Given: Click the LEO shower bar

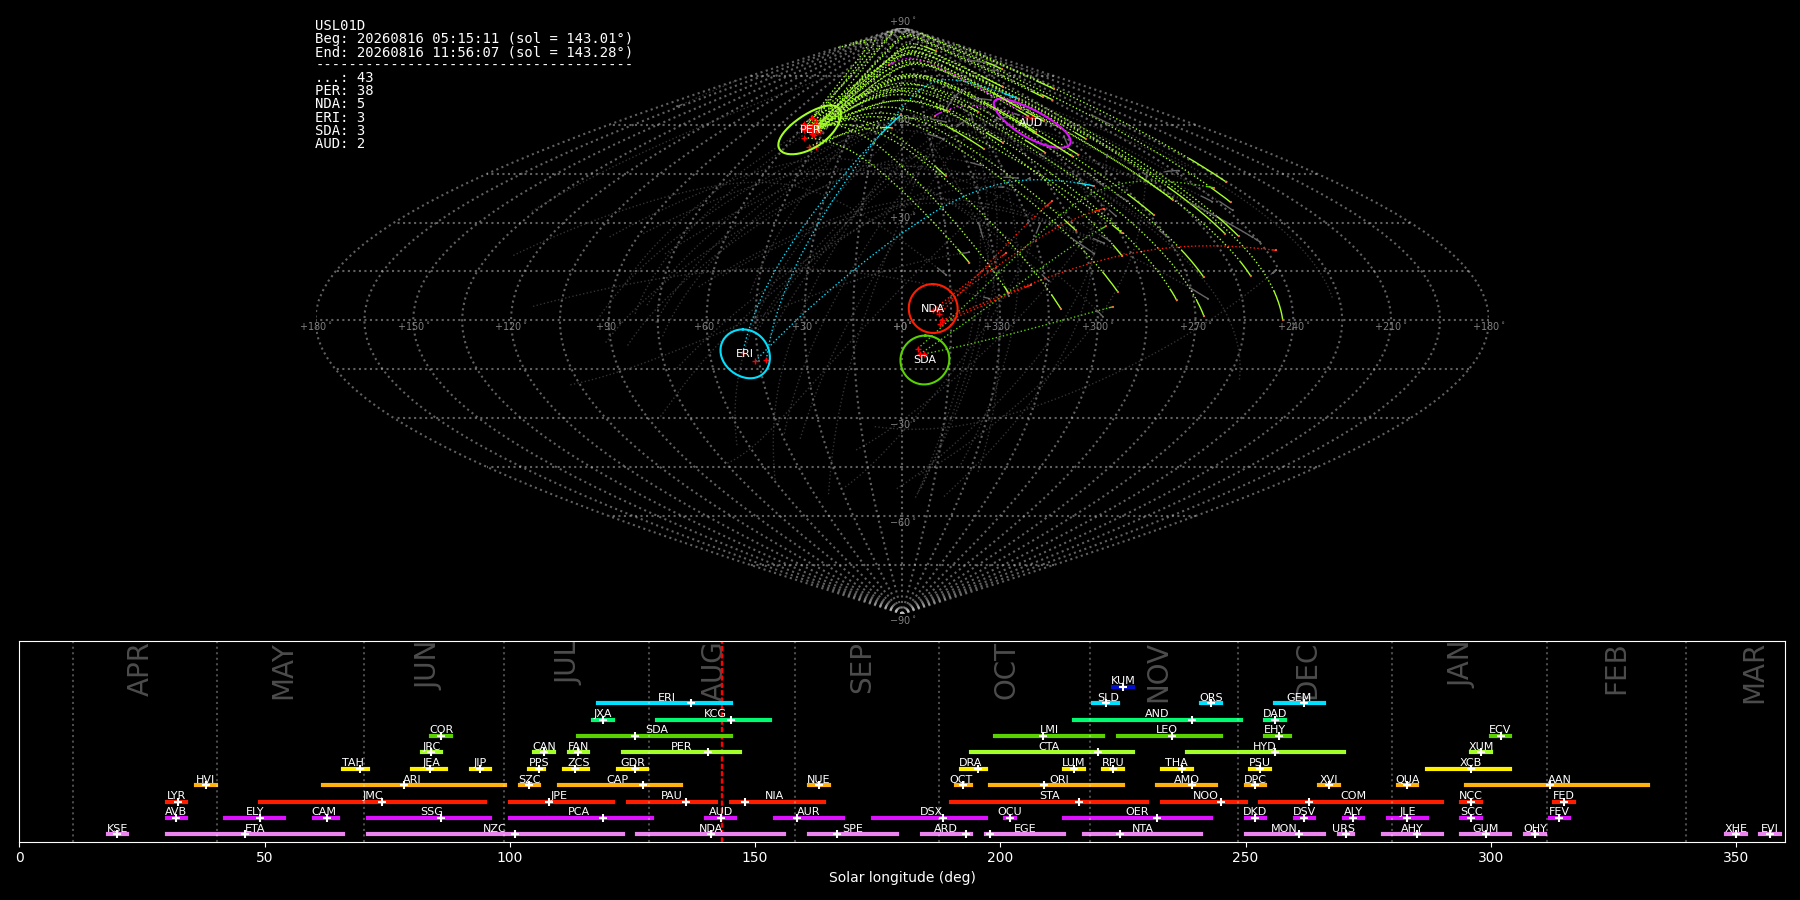Looking at the screenshot, I should coord(1169,736).
